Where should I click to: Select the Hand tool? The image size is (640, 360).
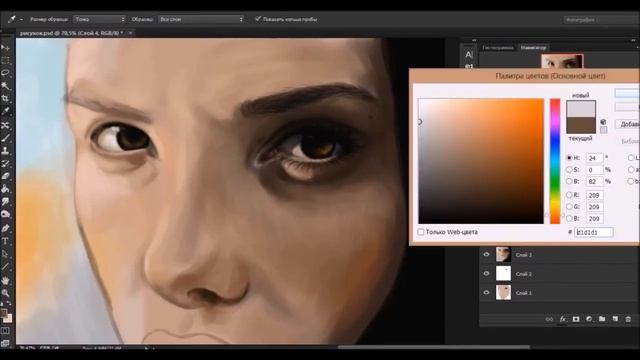[x=5, y=281]
